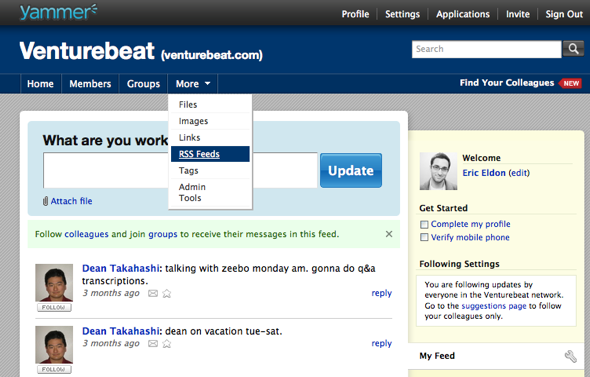
Task: Click the NEW badge
Action: (570, 84)
